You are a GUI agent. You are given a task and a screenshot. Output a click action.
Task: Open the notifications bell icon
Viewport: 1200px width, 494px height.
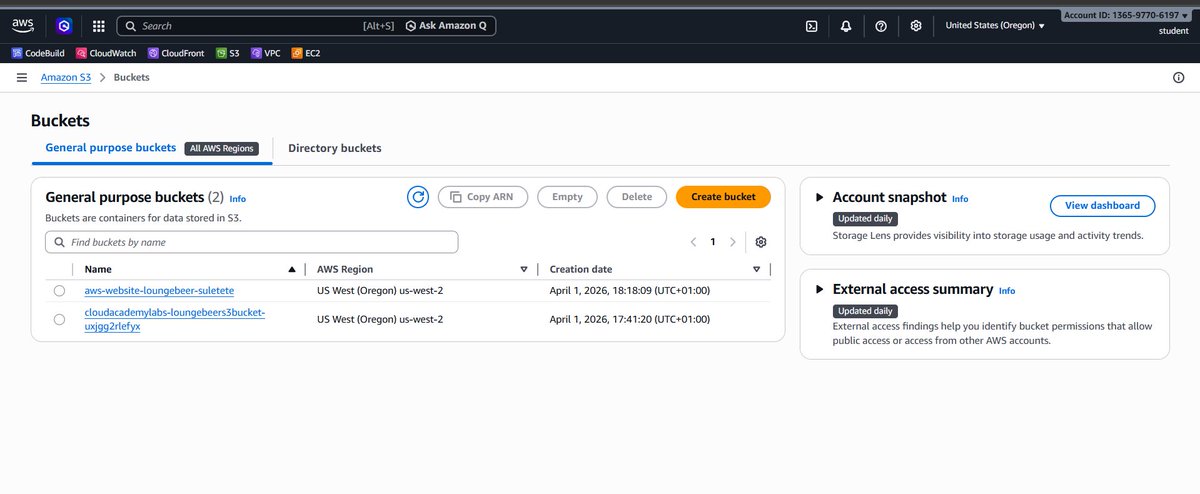pyautogui.click(x=846, y=26)
